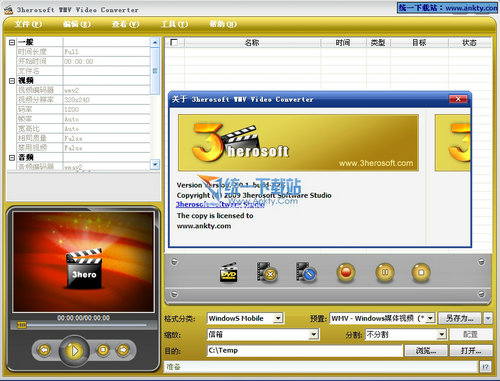Click the stop button in preview player
Image resolution: width=500 pixels, height=381 pixels.
pyautogui.click(x=103, y=350)
